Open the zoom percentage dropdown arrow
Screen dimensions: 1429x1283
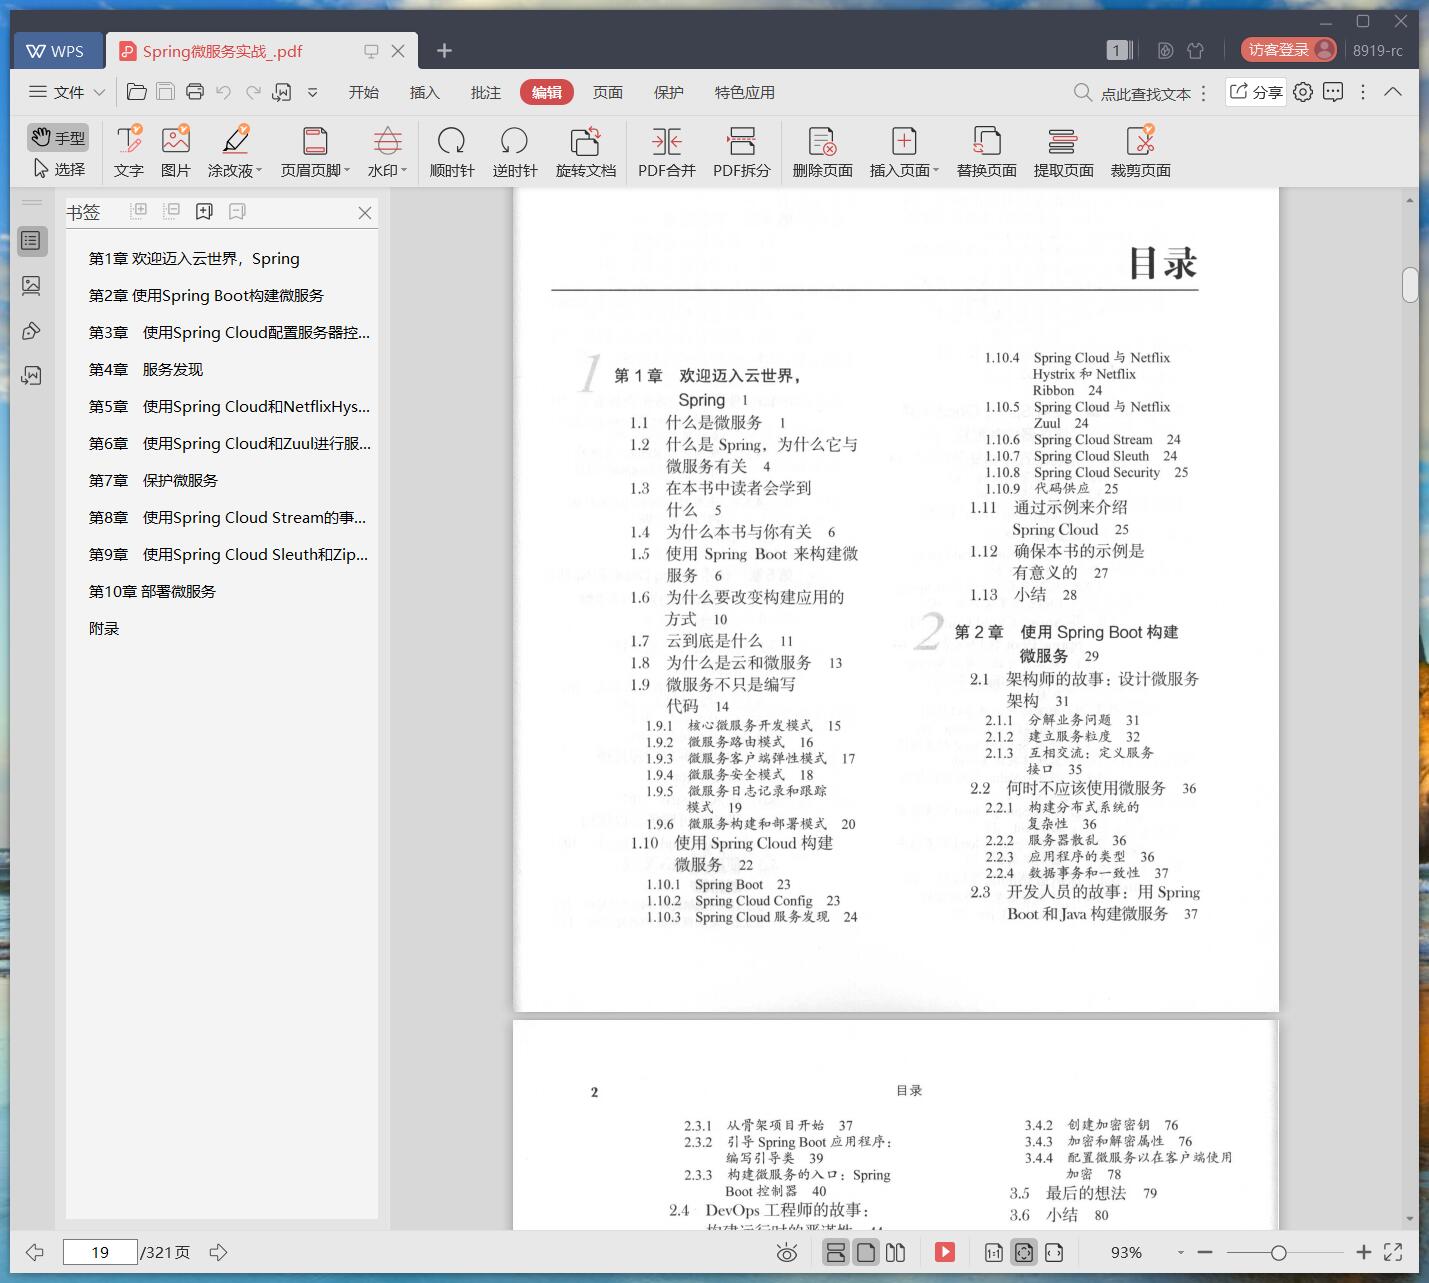click(1180, 1252)
